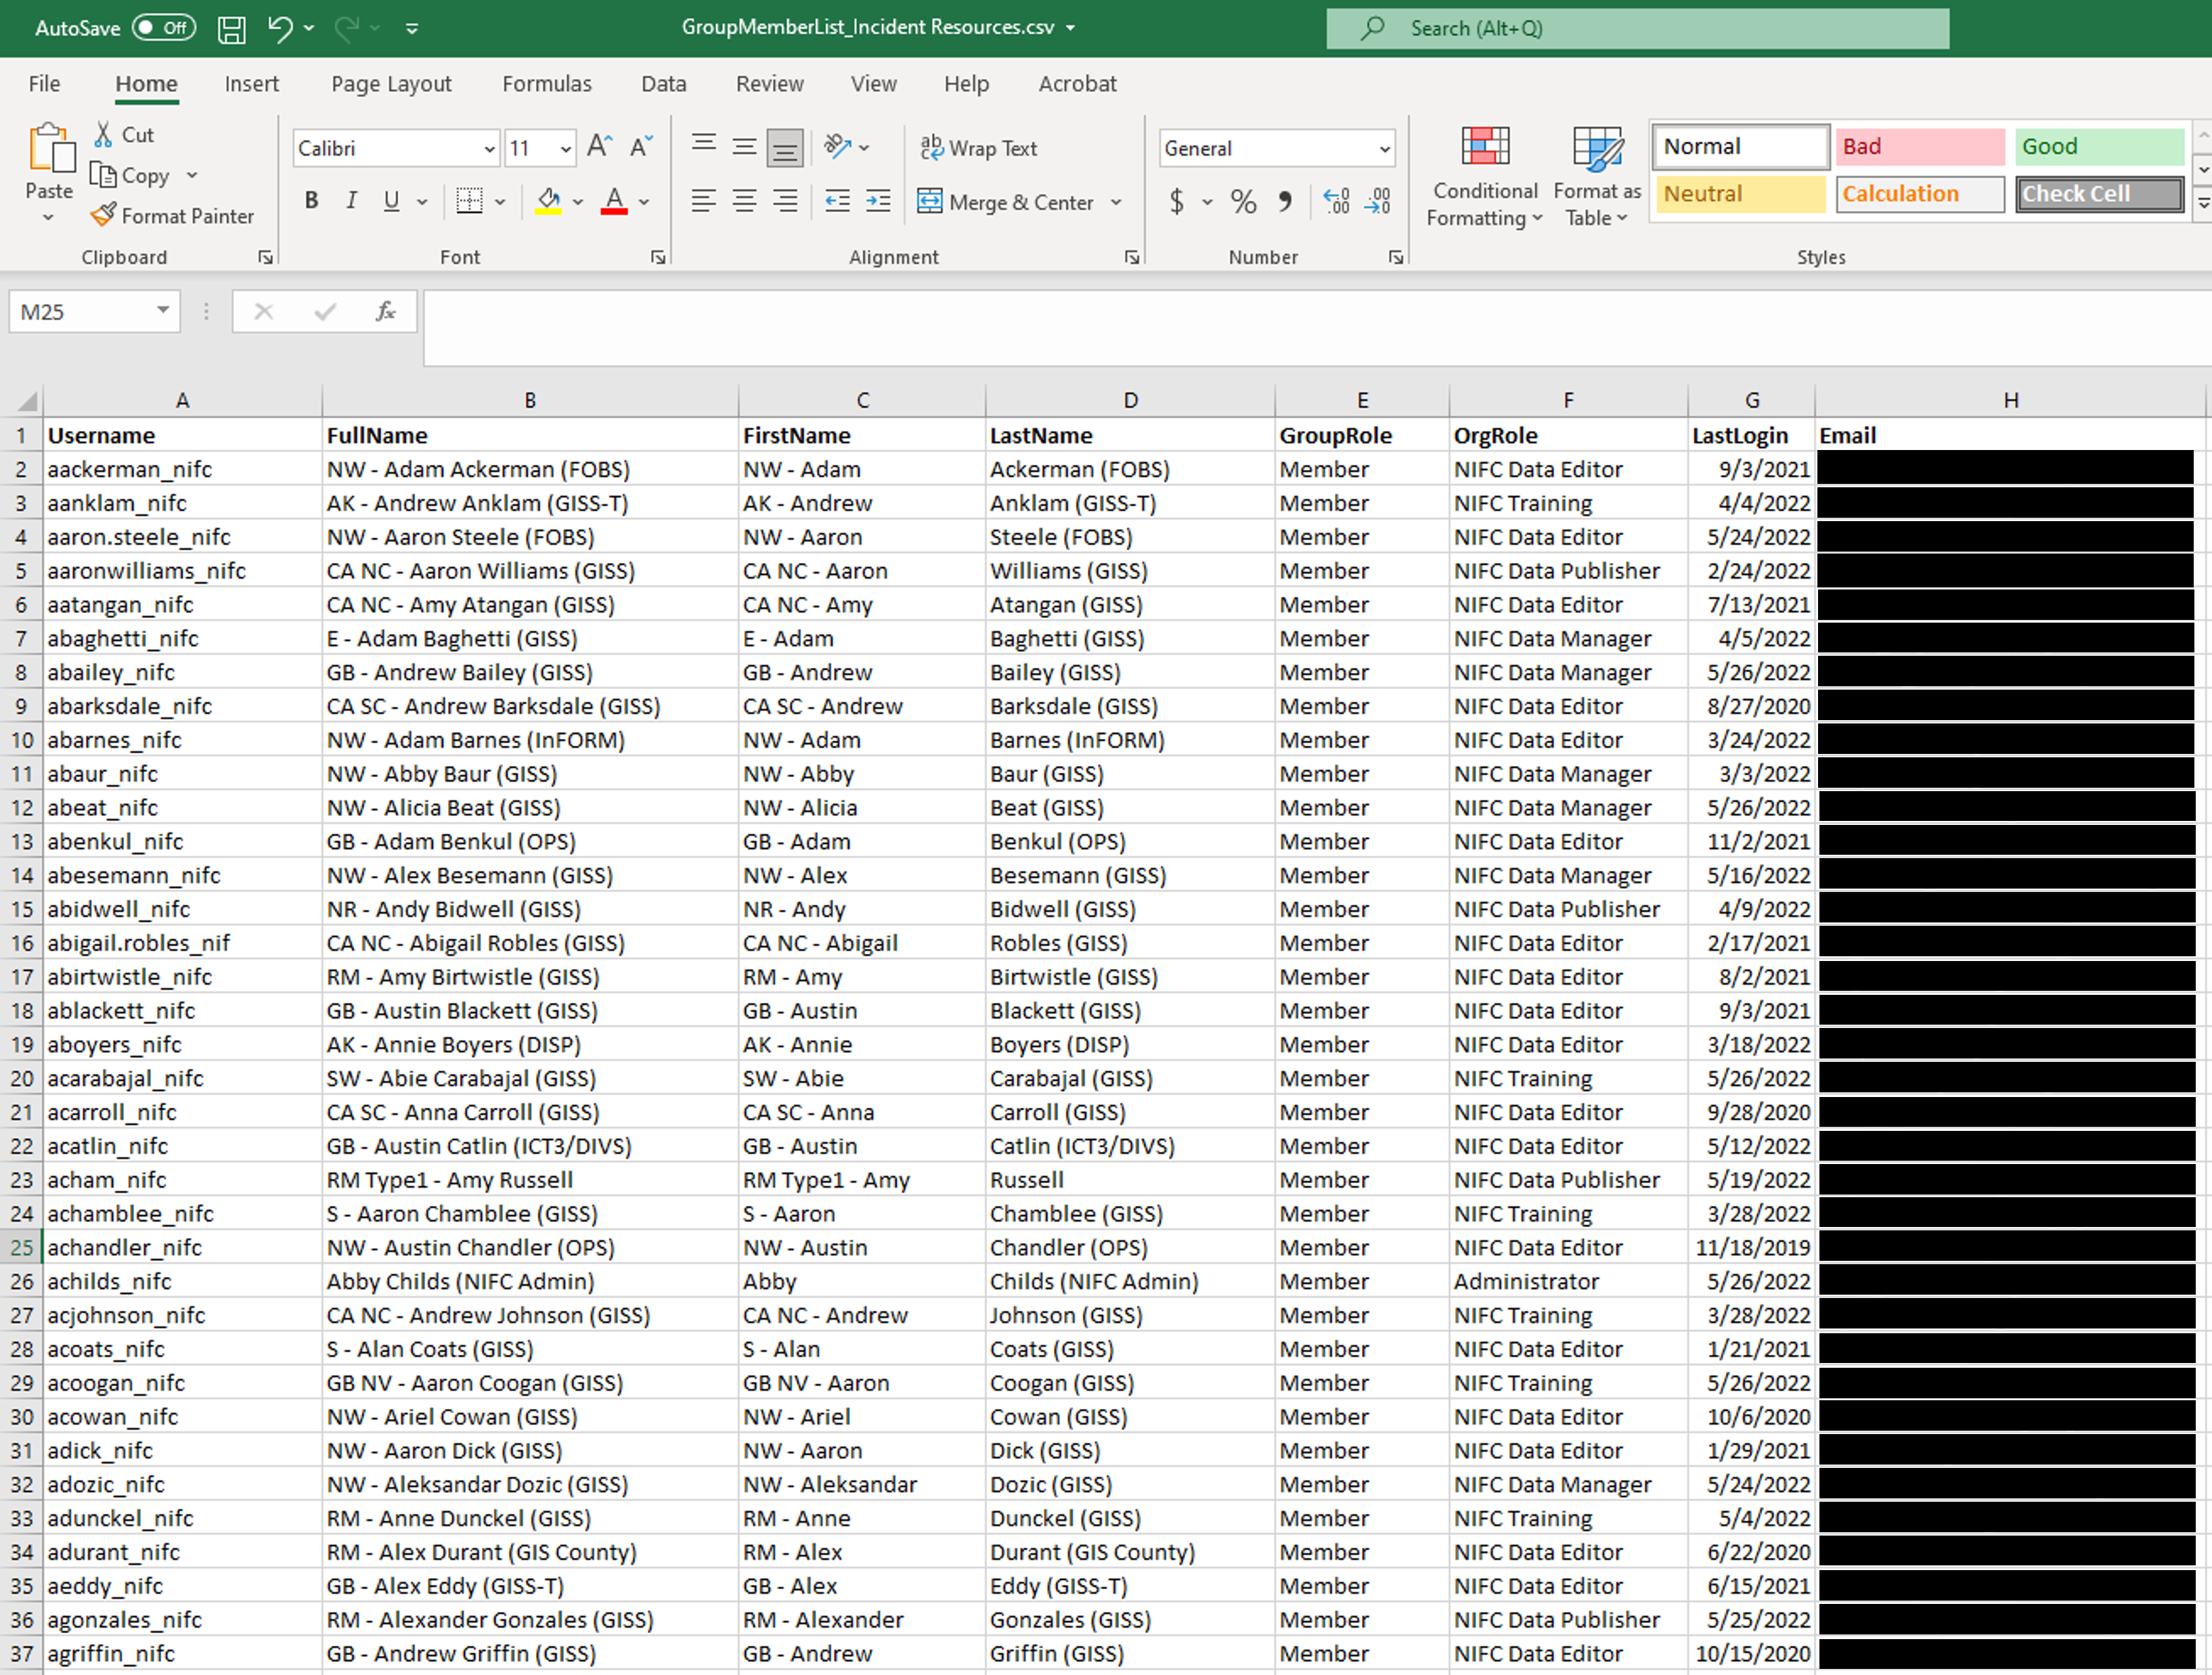Click the Save icon in title bar
The width and height of the screenshot is (2212, 1675).
pyautogui.click(x=231, y=28)
